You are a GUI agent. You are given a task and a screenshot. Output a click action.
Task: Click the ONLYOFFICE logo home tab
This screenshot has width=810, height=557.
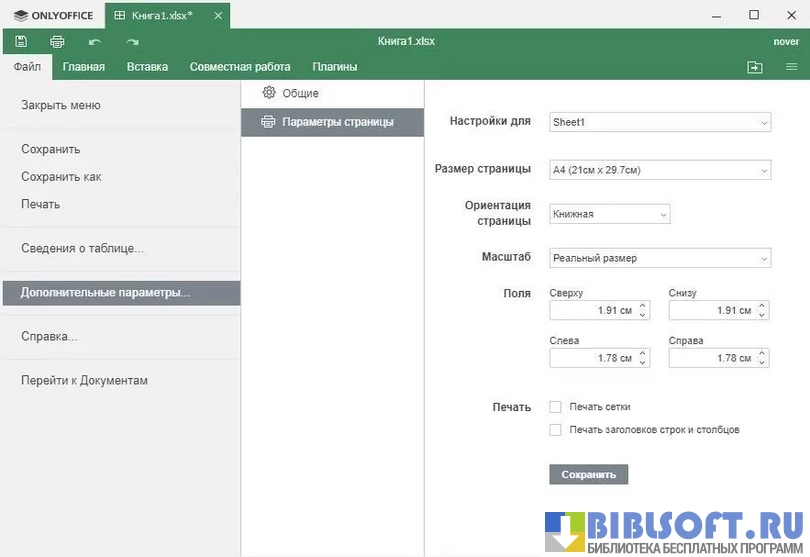click(x=53, y=16)
